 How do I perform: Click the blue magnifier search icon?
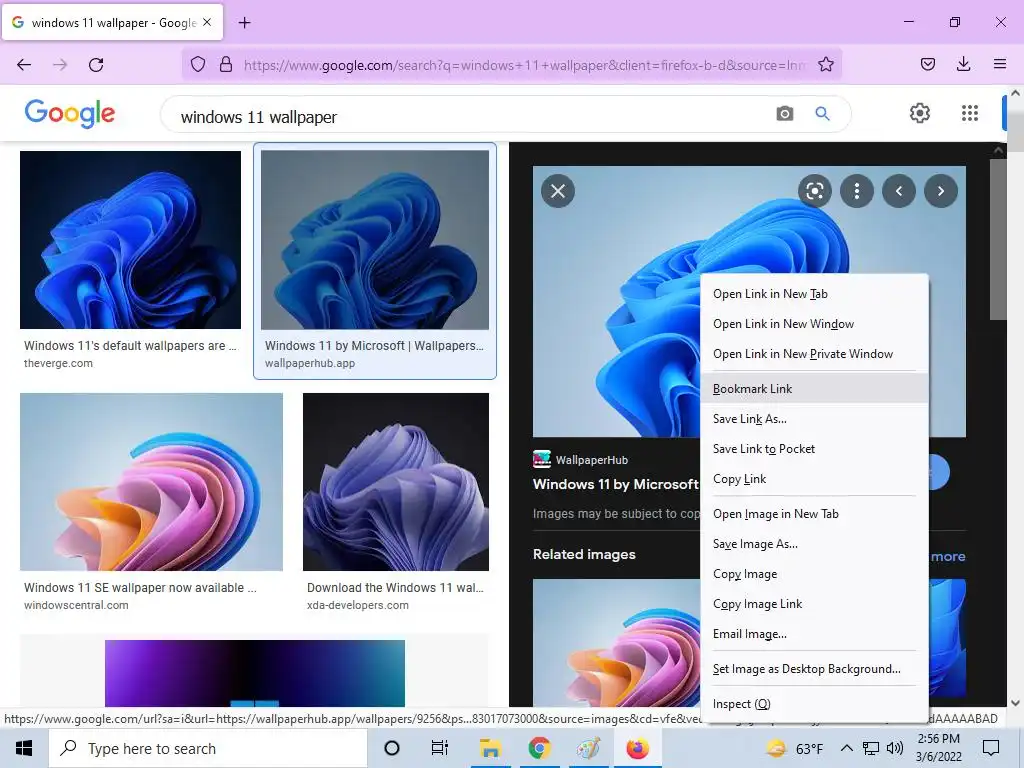822,114
